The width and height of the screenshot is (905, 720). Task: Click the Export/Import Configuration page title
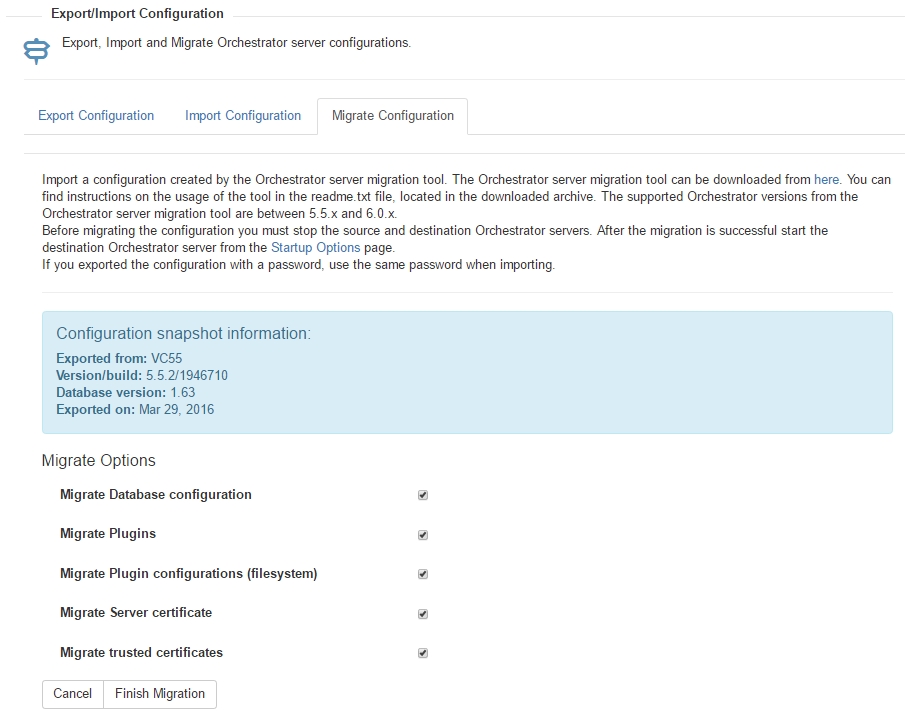[x=137, y=13]
